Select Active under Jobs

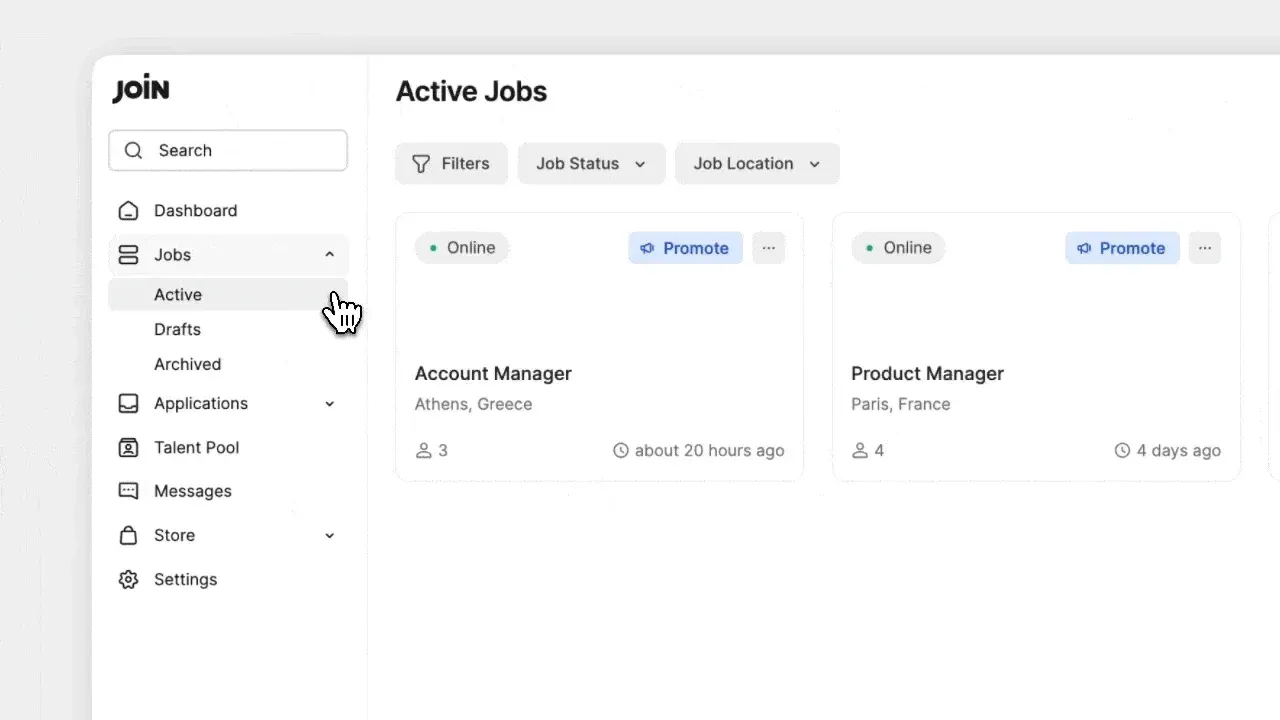tap(228, 295)
